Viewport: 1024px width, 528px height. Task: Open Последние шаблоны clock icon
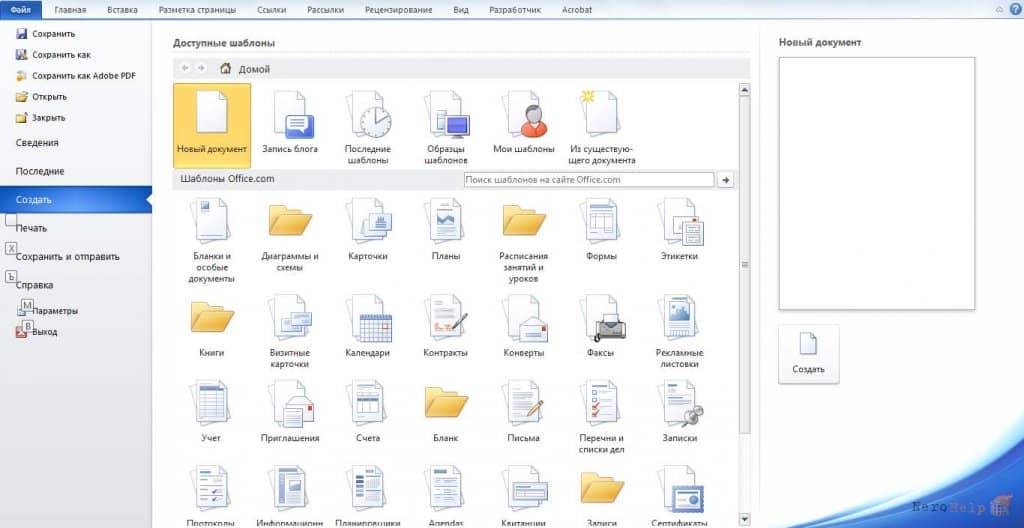coord(368,115)
